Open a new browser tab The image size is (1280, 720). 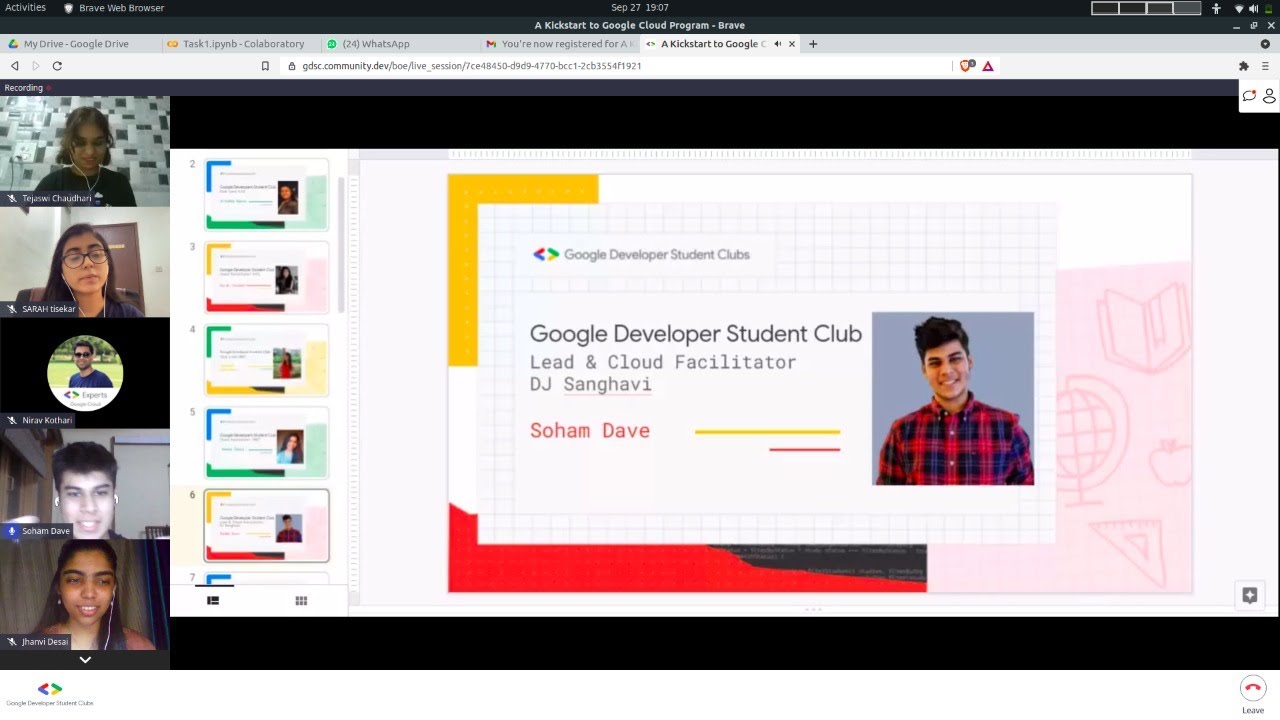pyautogui.click(x=813, y=44)
